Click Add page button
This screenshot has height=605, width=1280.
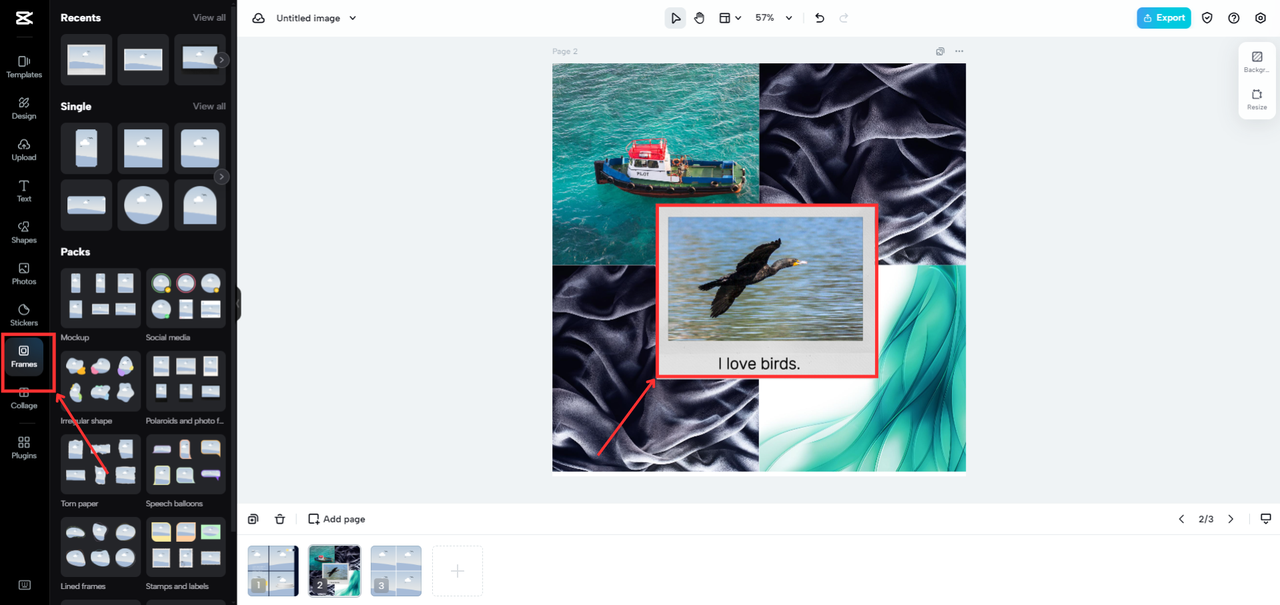point(336,519)
